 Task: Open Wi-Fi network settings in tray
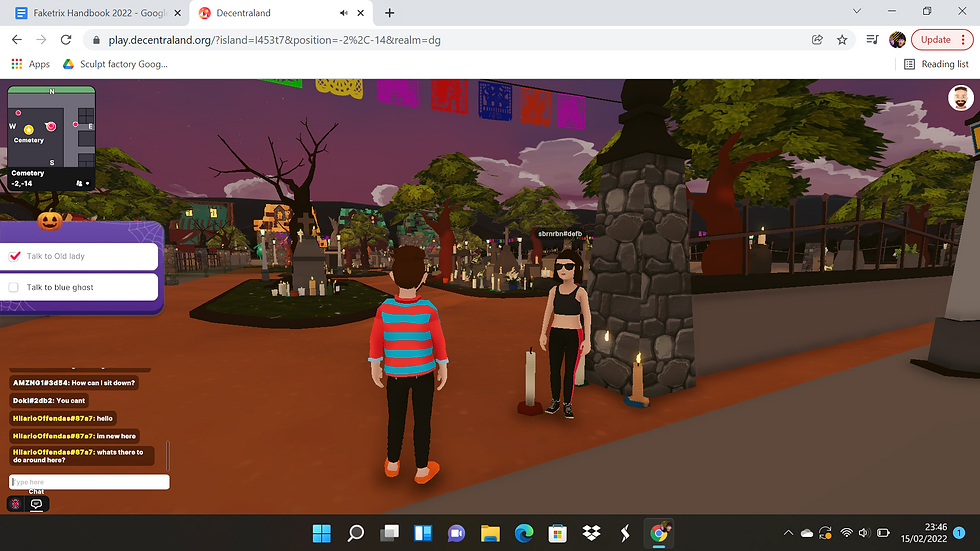click(x=846, y=533)
